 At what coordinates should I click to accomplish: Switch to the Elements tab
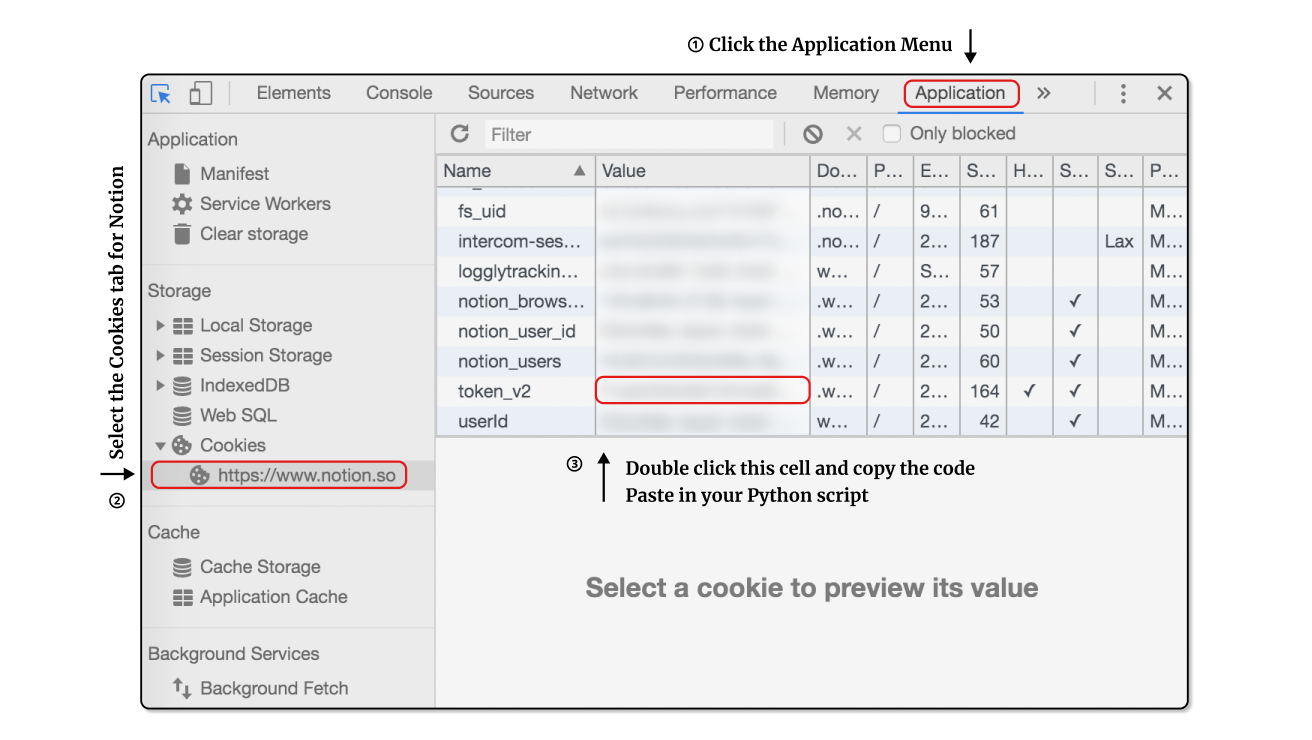coord(293,93)
